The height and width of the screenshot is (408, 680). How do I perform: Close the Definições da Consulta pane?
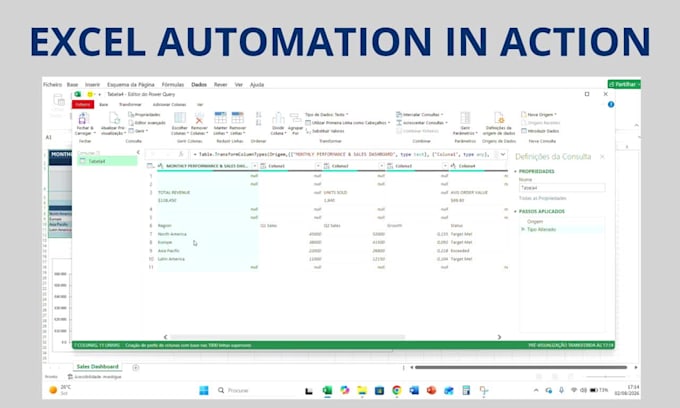tap(602, 157)
